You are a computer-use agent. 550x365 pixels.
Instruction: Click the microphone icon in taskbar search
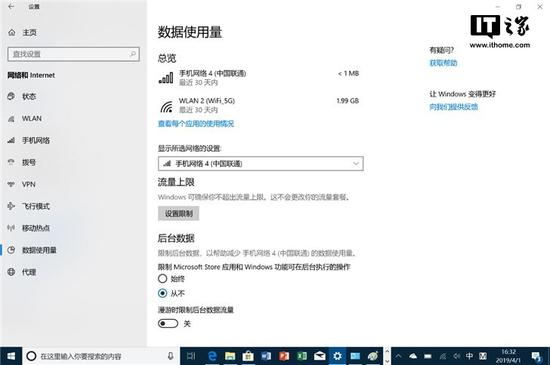point(170,356)
